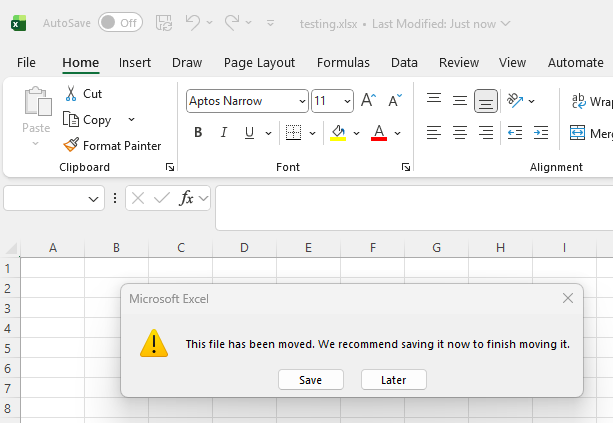Open the Borders options dropdown
This screenshot has width=613, height=423.
point(312,133)
